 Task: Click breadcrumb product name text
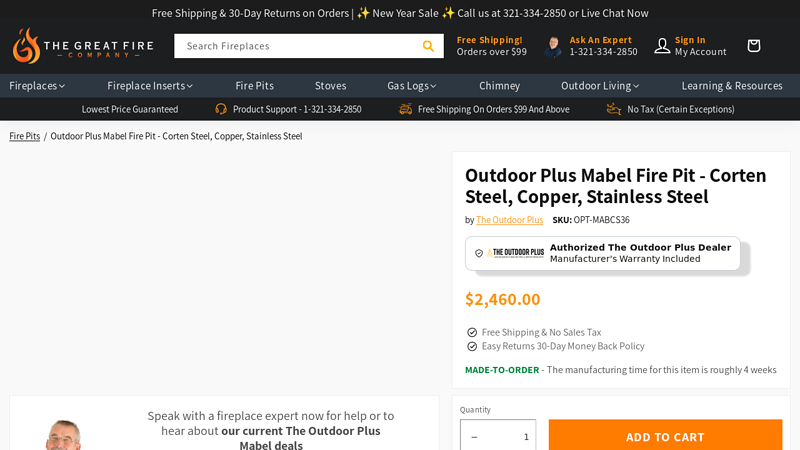click(x=176, y=136)
